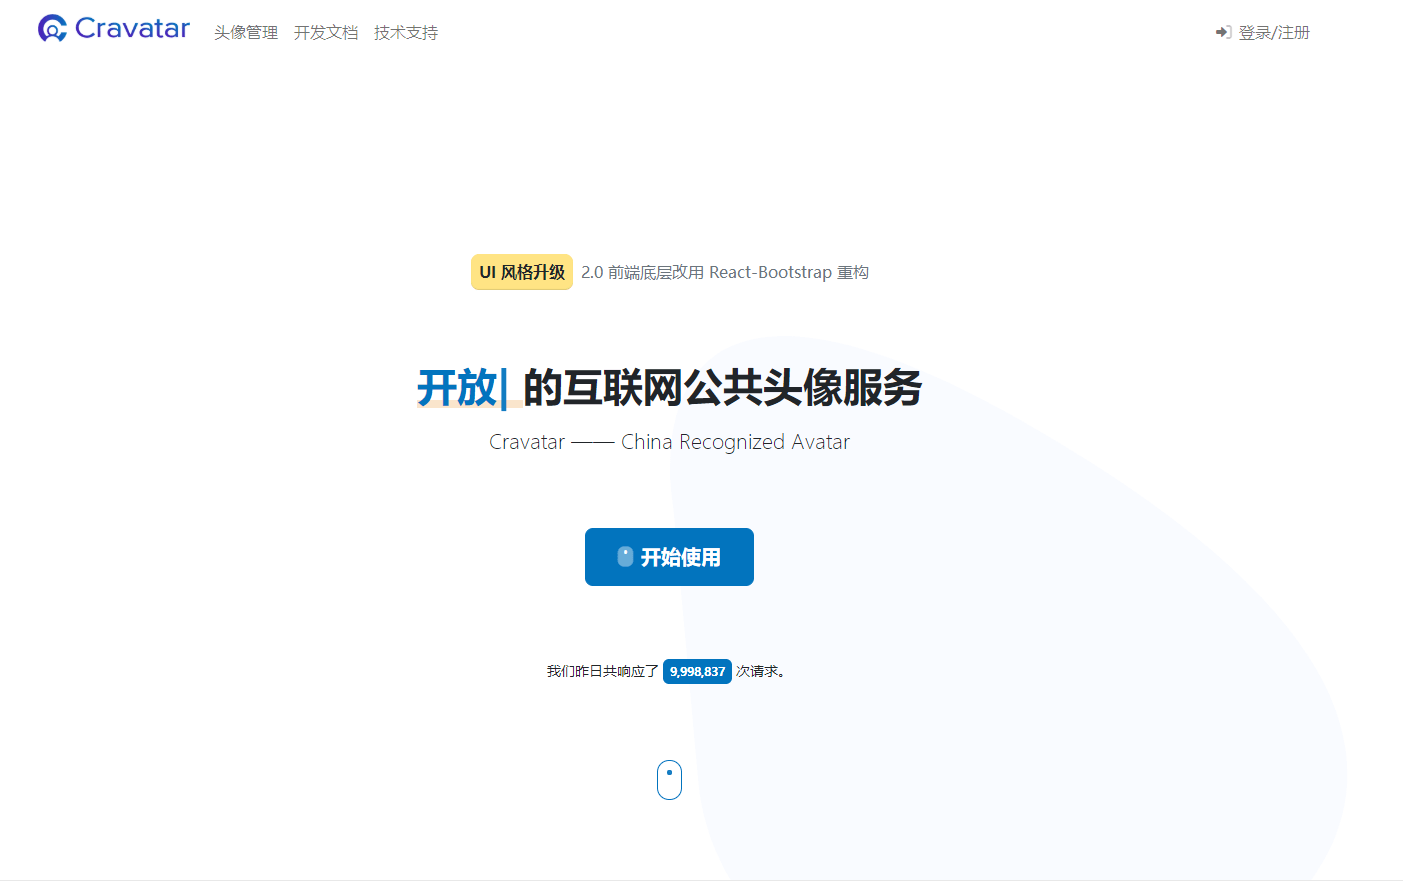Screen dimensions: 1403x882
Task: Open the 技术支持 nav link
Action: (x=406, y=33)
